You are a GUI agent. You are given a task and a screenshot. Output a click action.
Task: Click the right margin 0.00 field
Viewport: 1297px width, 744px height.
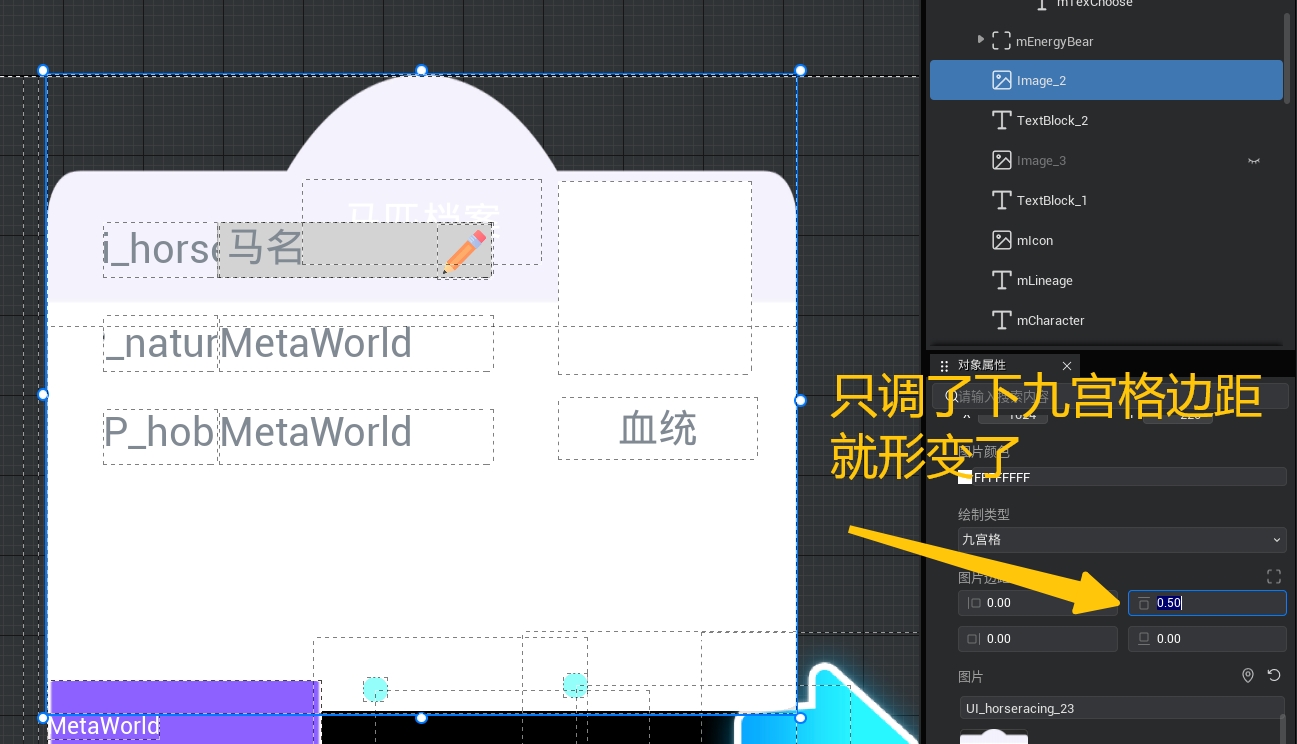1037,639
